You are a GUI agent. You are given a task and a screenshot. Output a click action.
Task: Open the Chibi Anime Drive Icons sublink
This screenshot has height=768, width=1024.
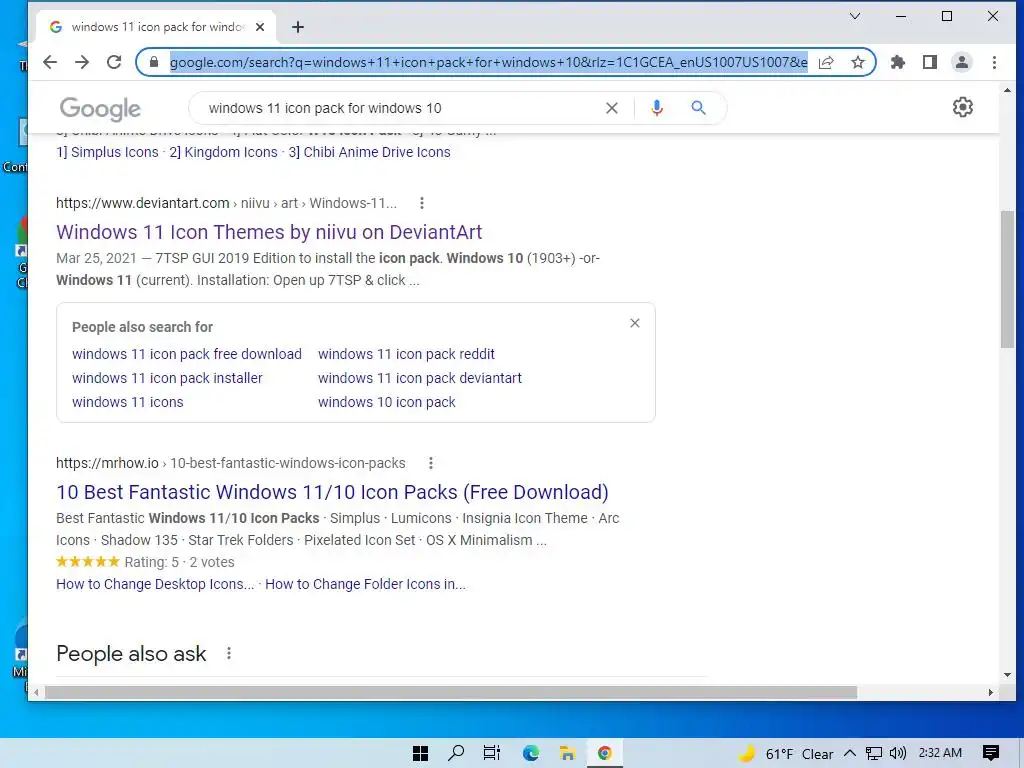pyautogui.click(x=370, y=152)
